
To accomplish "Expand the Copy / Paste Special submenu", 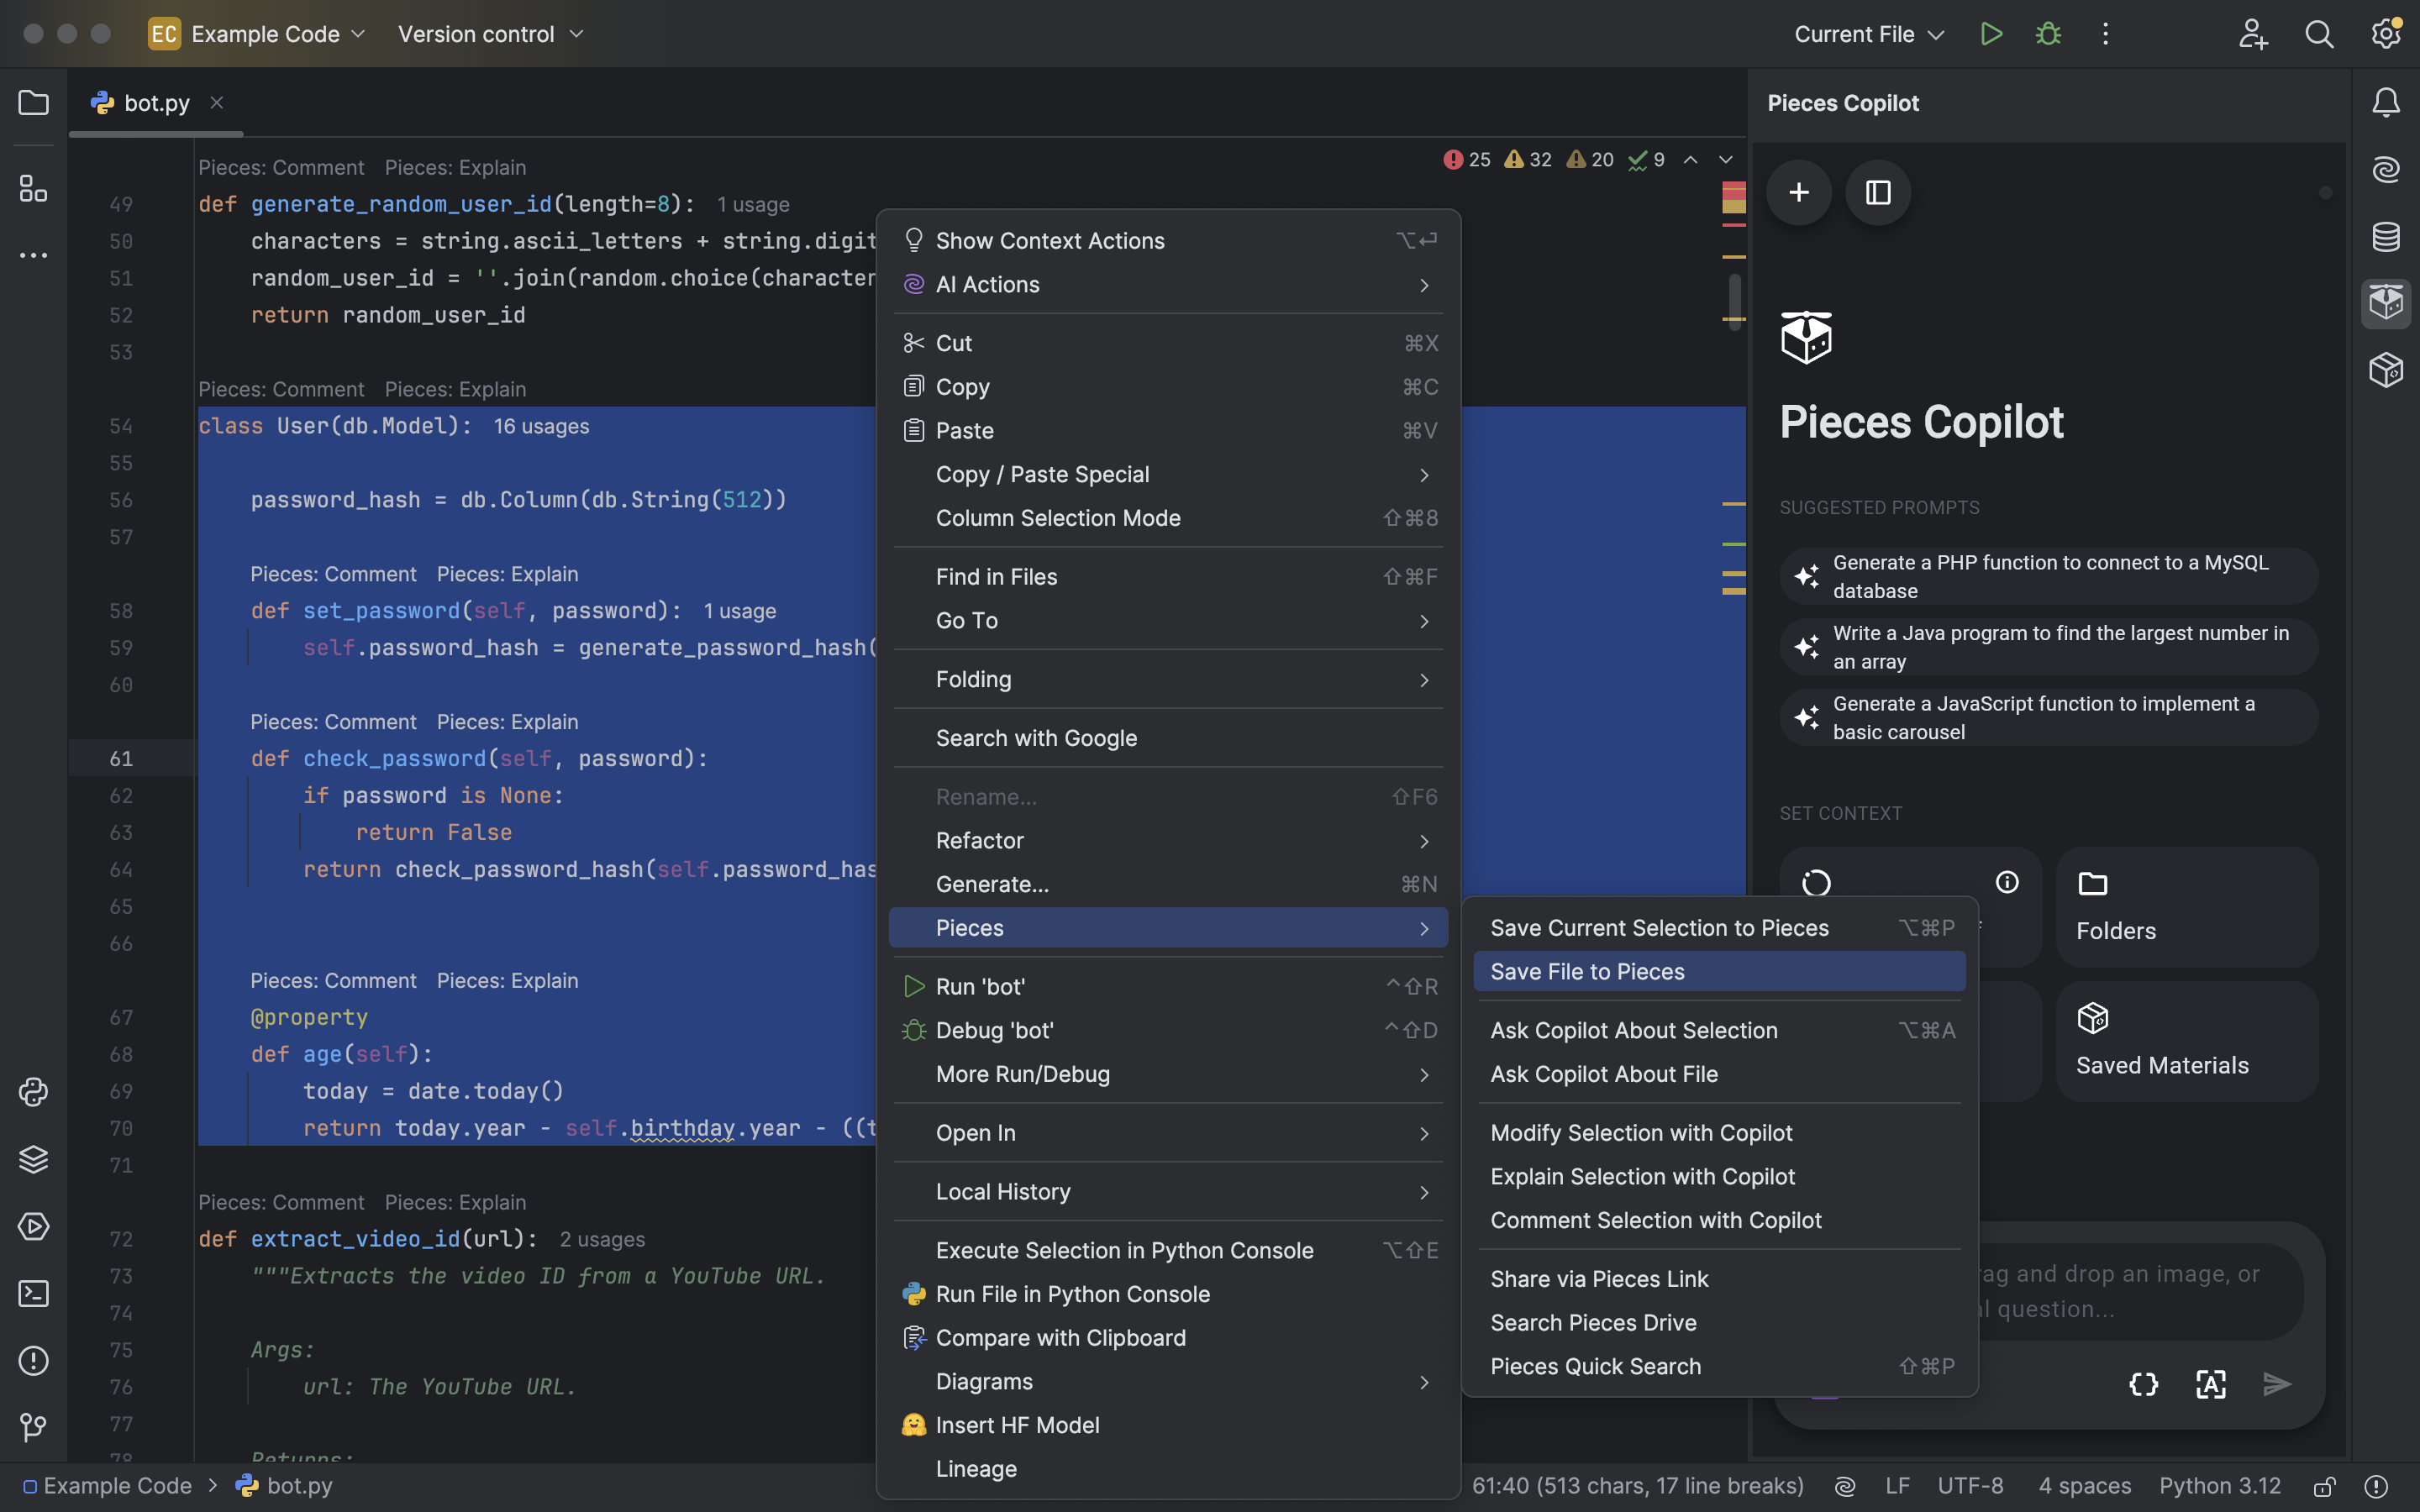I will tap(1168, 475).
